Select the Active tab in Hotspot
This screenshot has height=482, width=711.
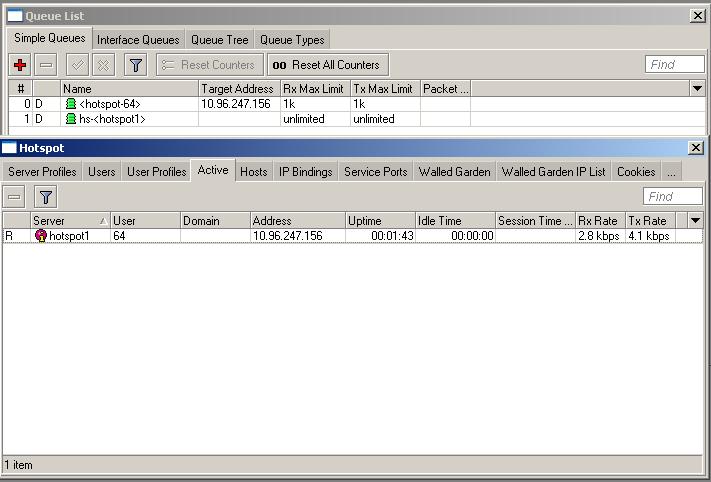tap(213, 170)
